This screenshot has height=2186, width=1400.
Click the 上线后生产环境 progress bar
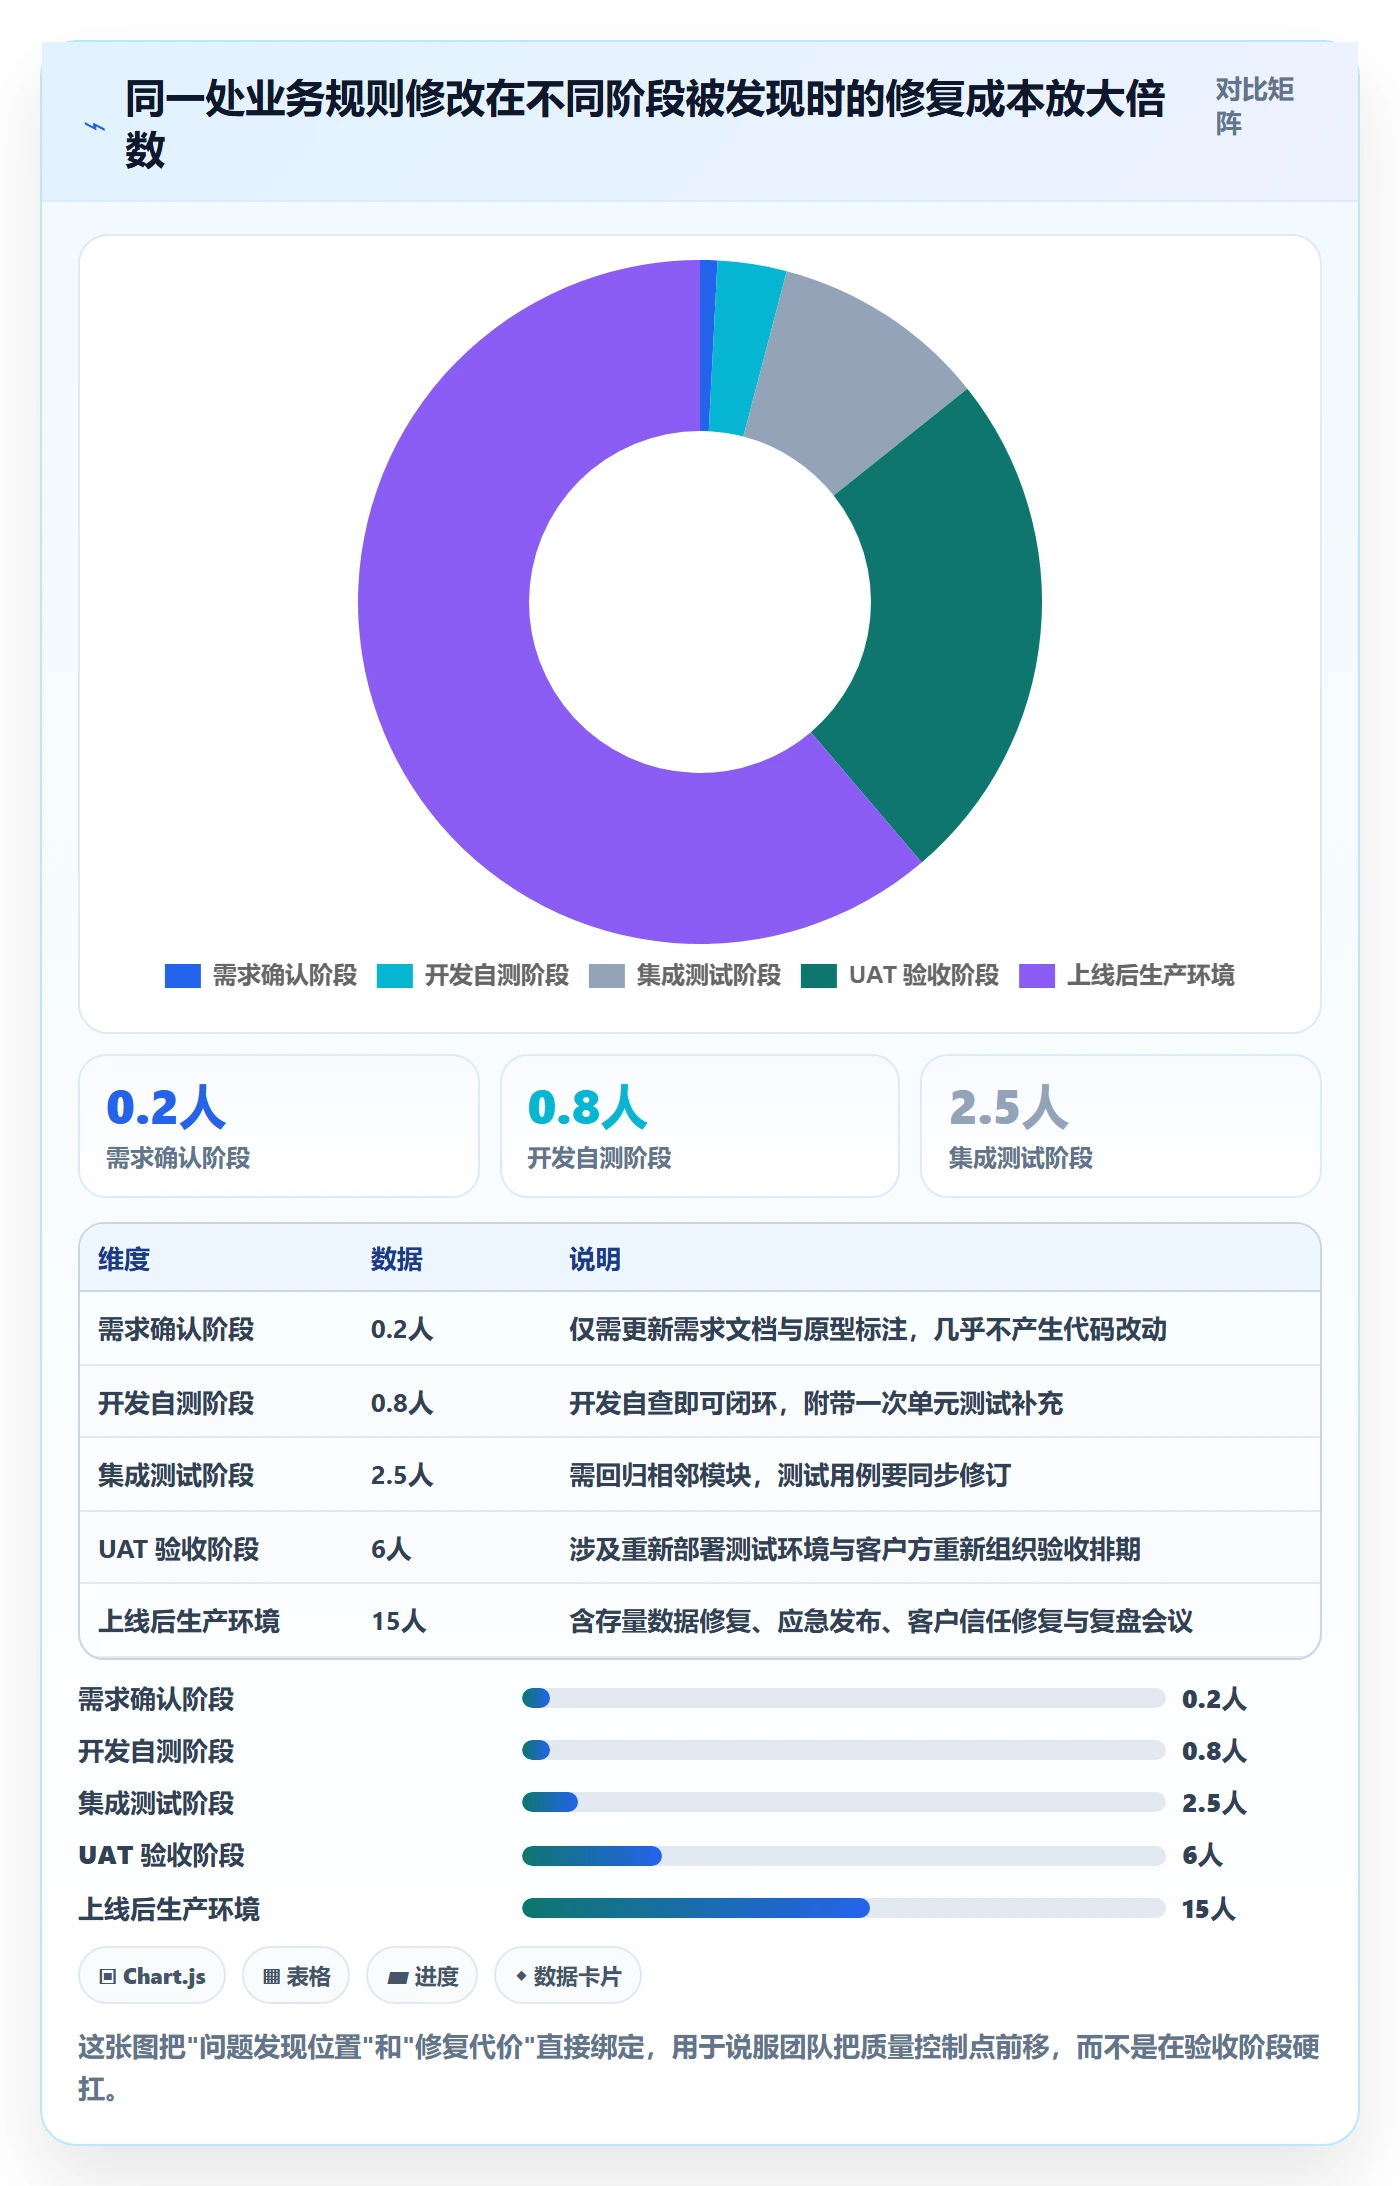(x=844, y=1908)
